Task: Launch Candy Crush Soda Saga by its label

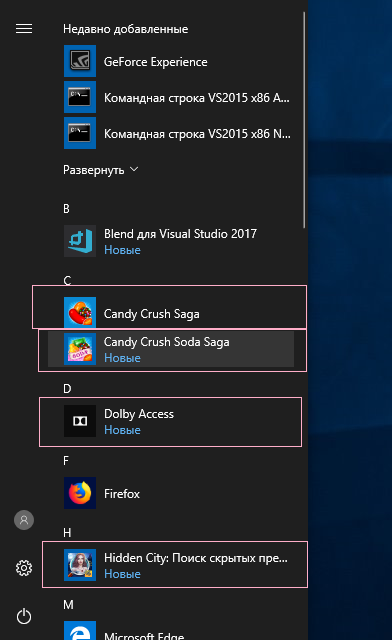Action: pos(167,342)
